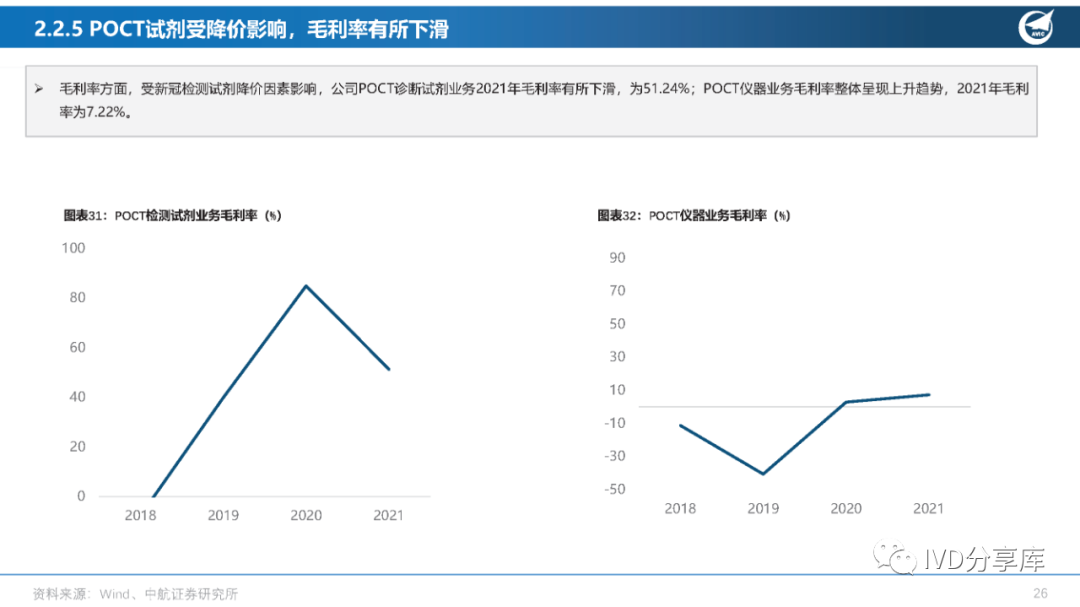Click the '2021' x-axis label on the instrument chart

click(x=928, y=508)
